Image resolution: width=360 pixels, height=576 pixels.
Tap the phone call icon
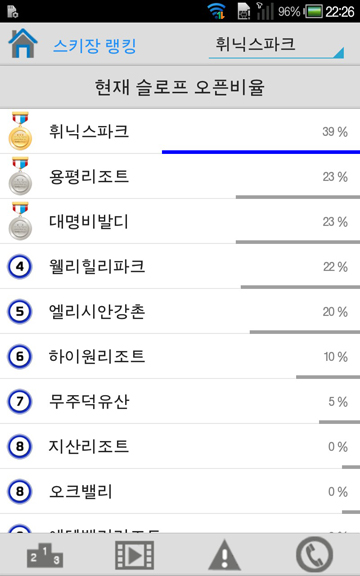pos(314,555)
